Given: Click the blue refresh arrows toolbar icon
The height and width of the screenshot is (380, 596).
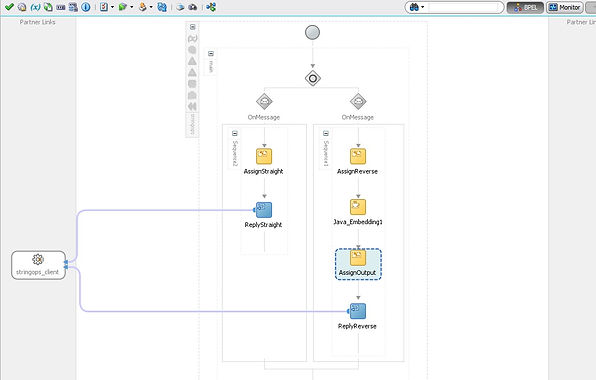Looking at the screenshot, I should pos(162,7).
